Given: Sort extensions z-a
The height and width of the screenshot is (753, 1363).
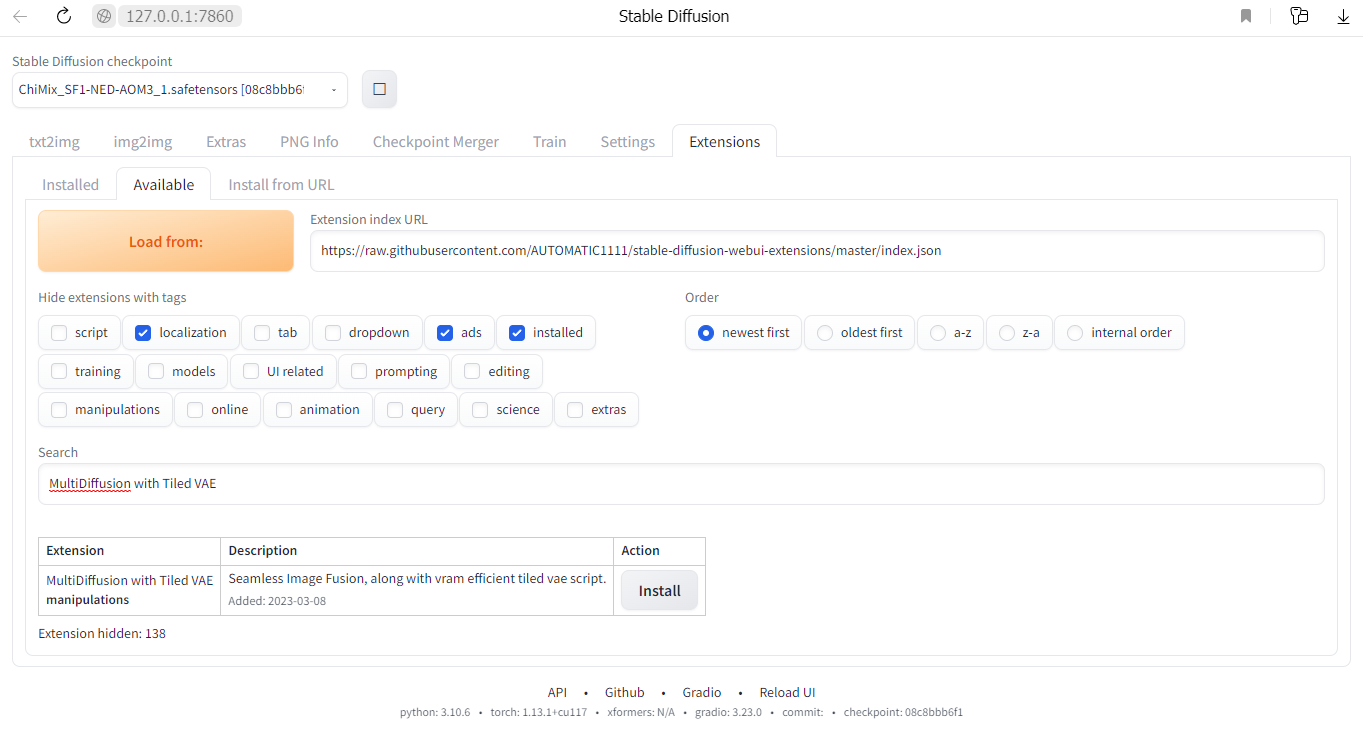Looking at the screenshot, I should pos(1007,333).
